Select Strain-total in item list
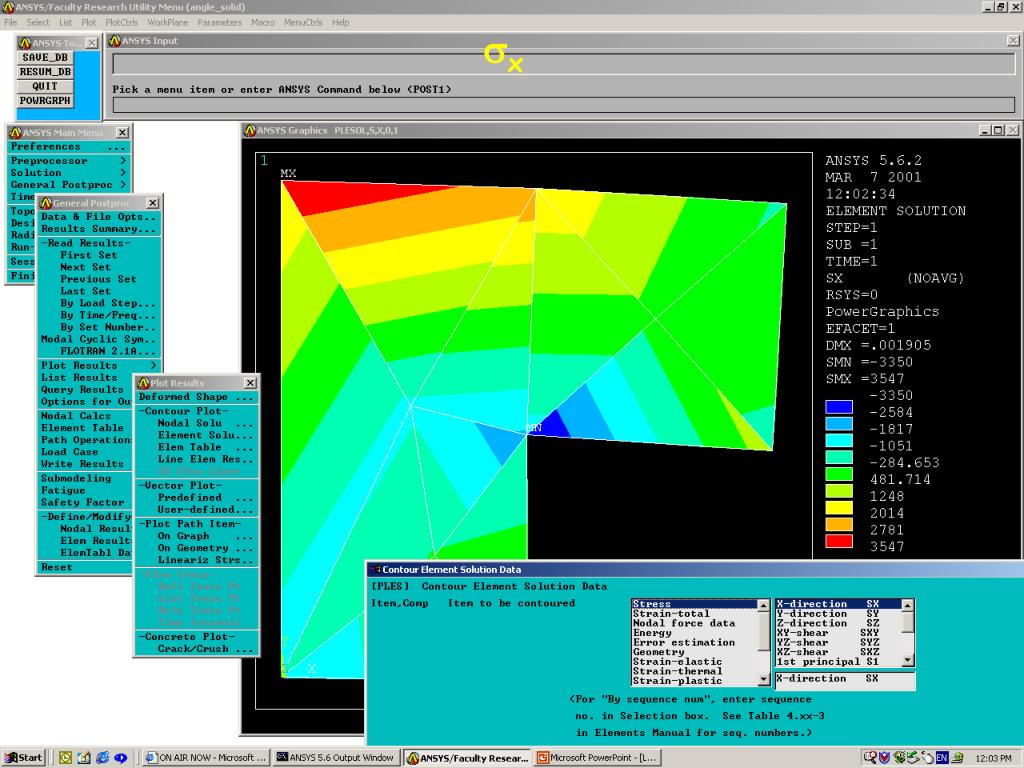This screenshot has height=768, width=1024. pos(694,614)
